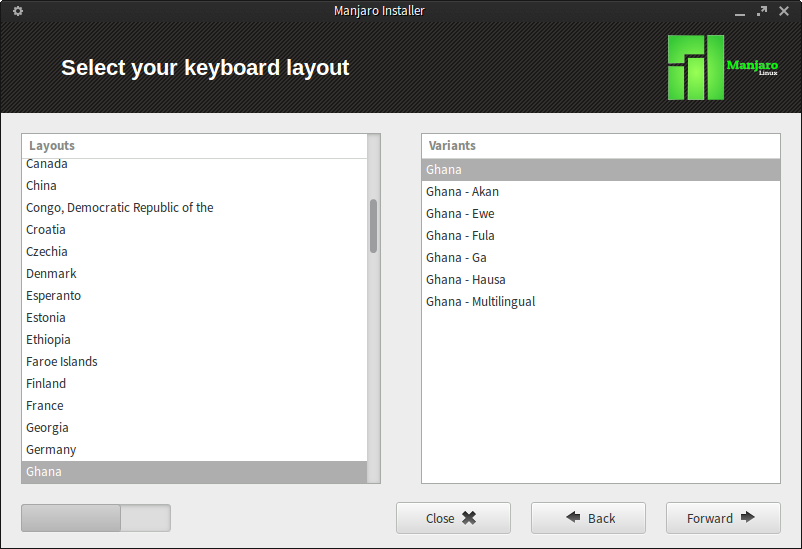The width and height of the screenshot is (802, 549).
Task: Open the gear menu in the title bar
Action: point(18,11)
